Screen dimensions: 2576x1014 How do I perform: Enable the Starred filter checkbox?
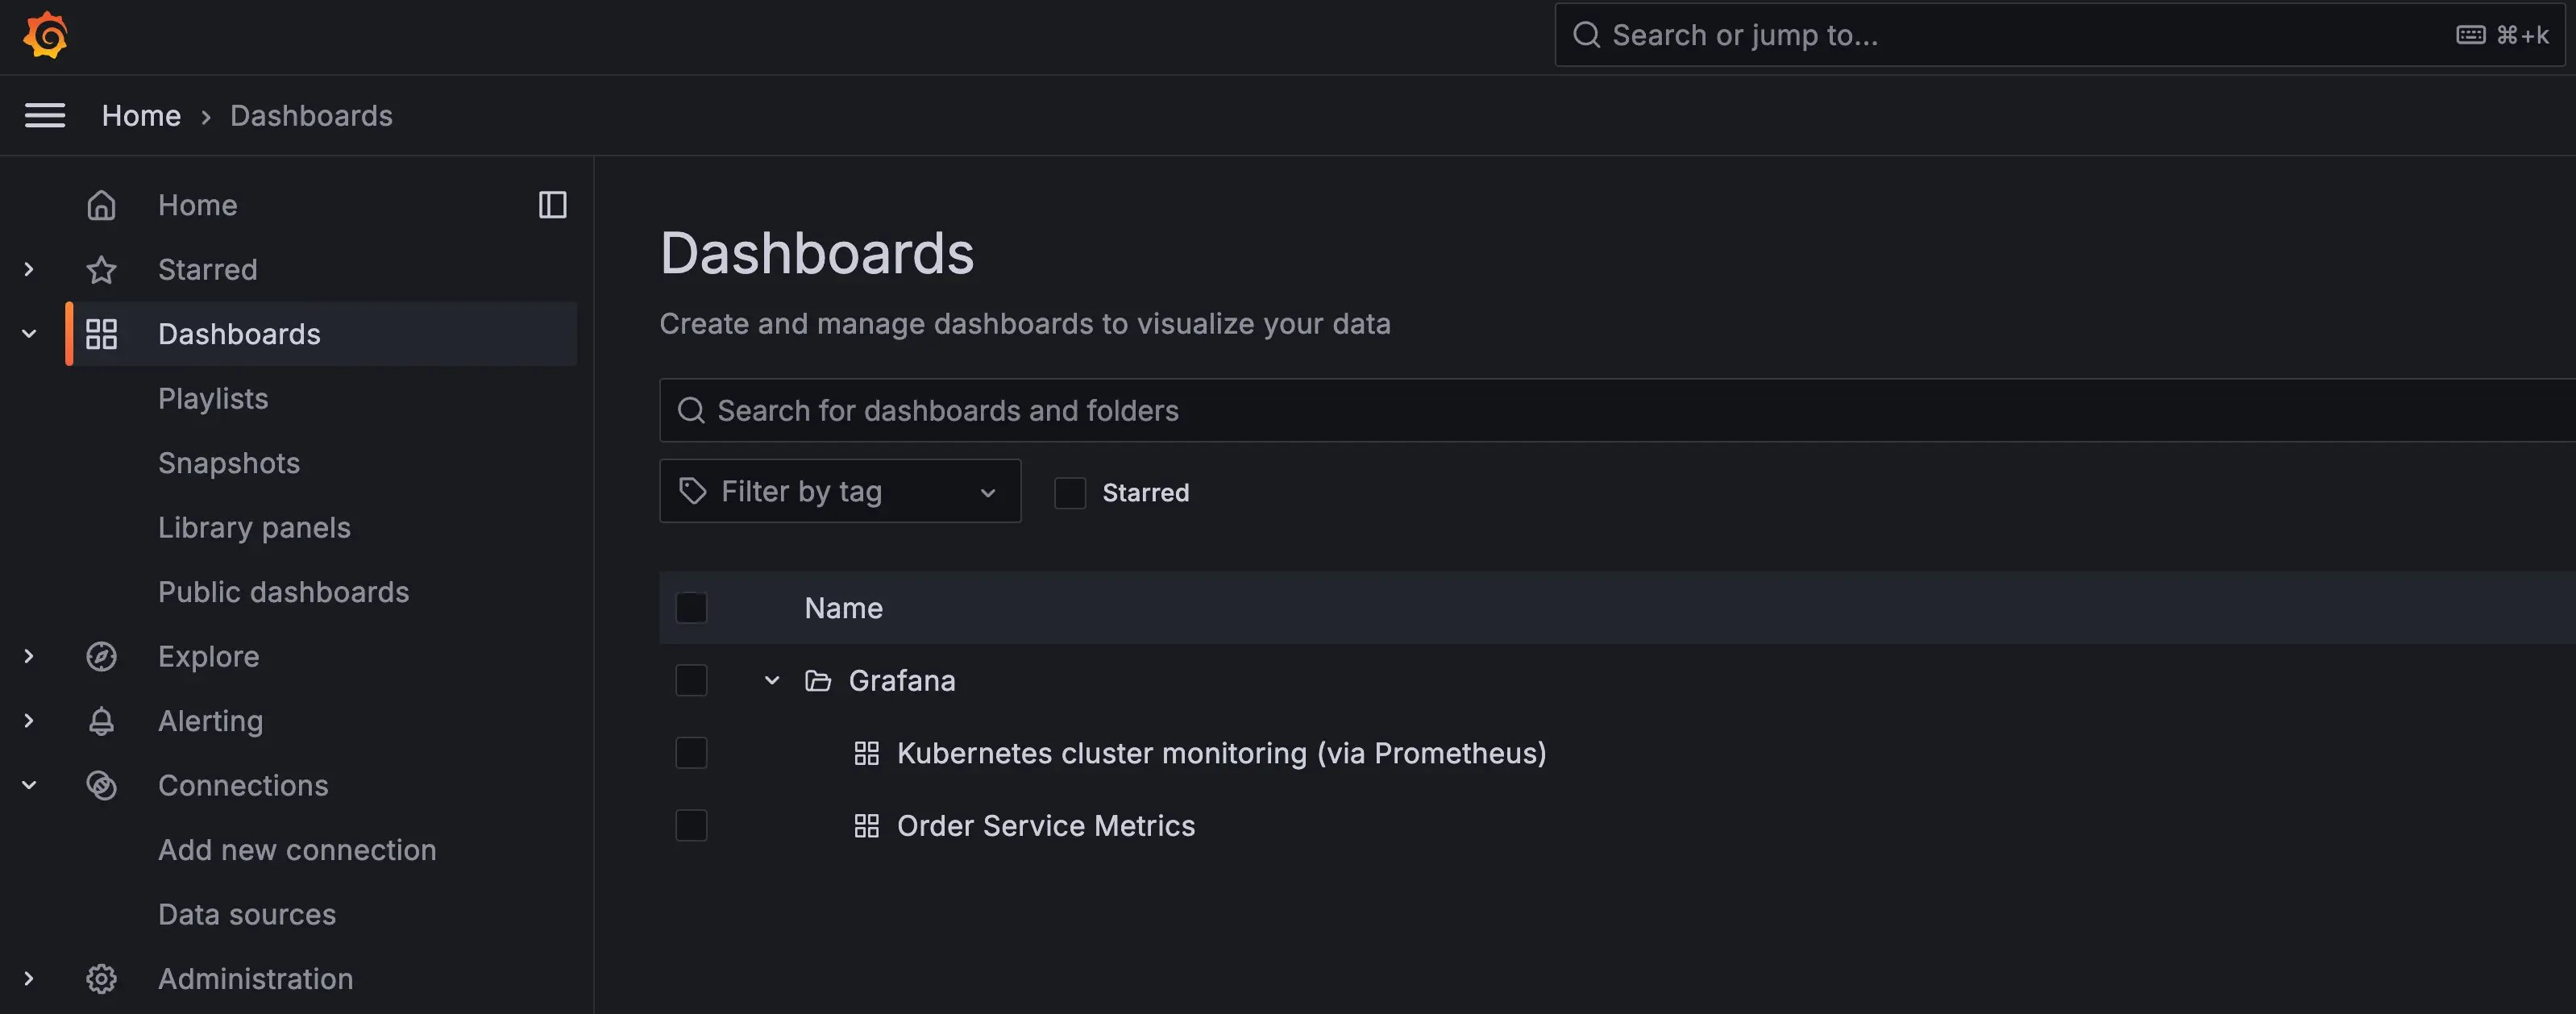(1069, 493)
